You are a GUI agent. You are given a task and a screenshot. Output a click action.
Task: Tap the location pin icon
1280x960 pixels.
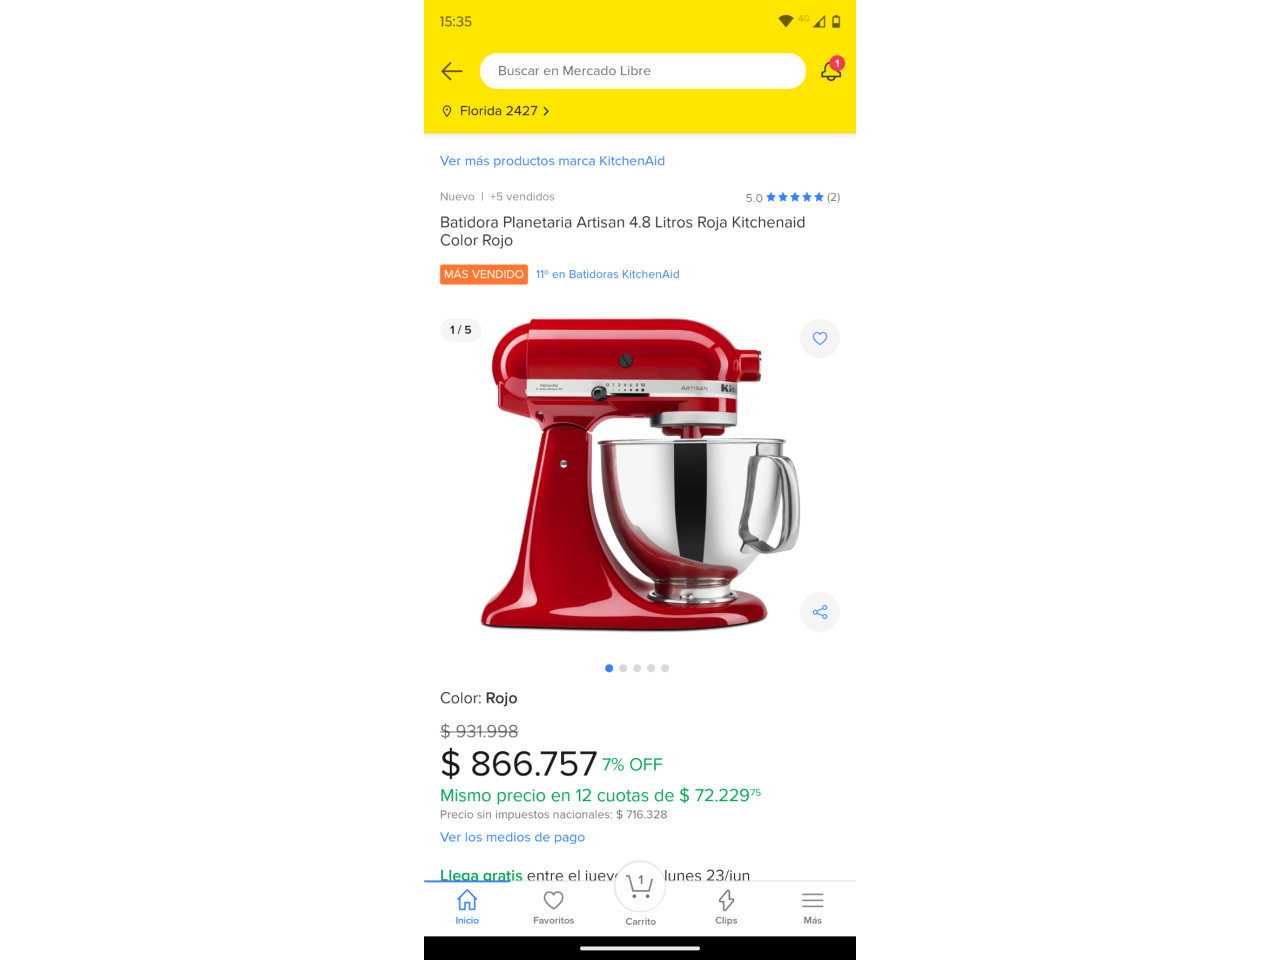pyautogui.click(x=447, y=111)
